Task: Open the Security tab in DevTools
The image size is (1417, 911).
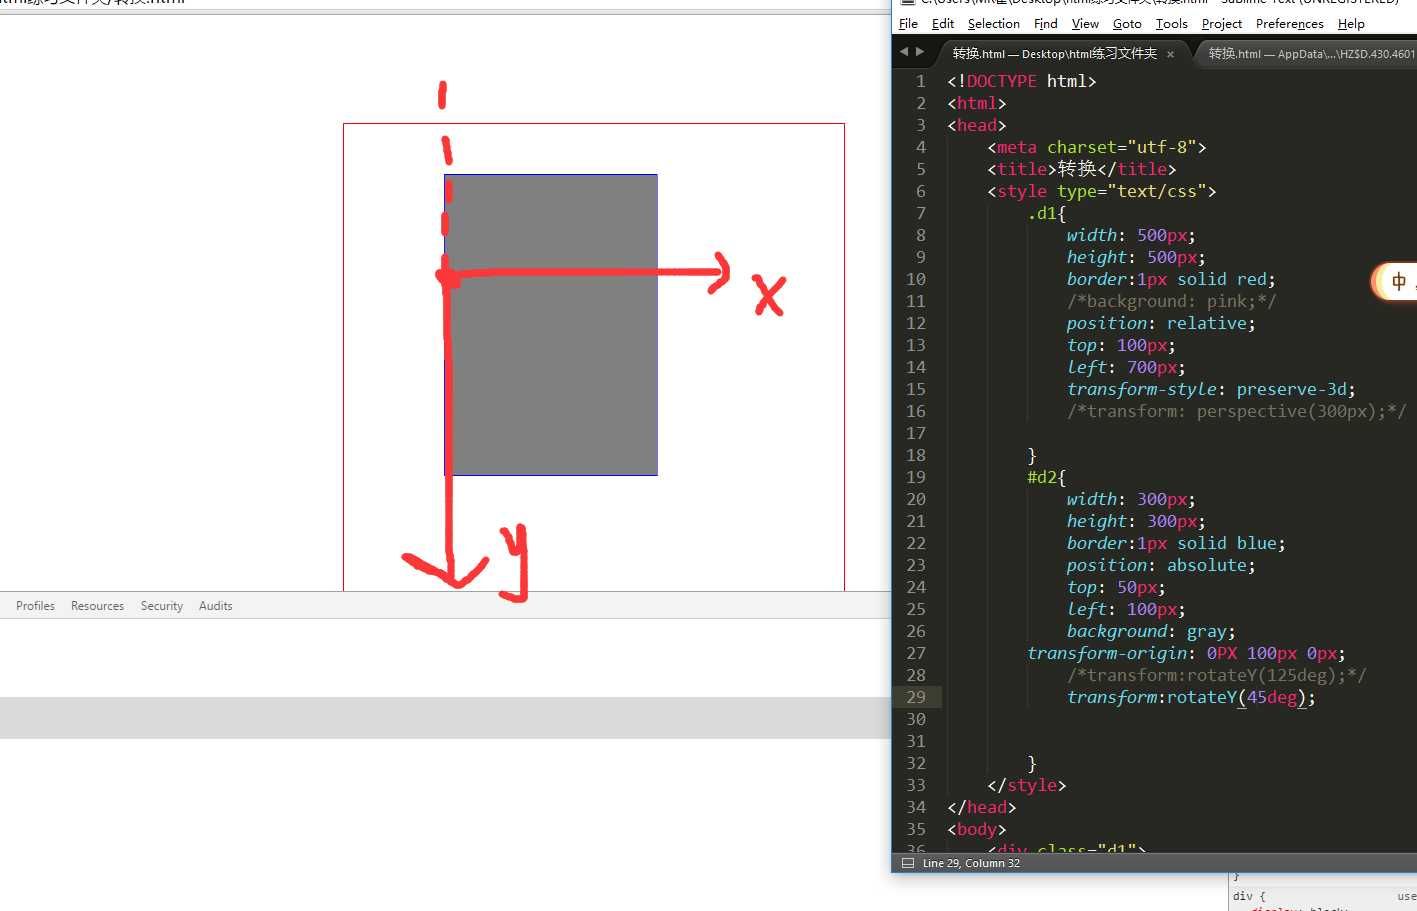Action: pos(162,606)
